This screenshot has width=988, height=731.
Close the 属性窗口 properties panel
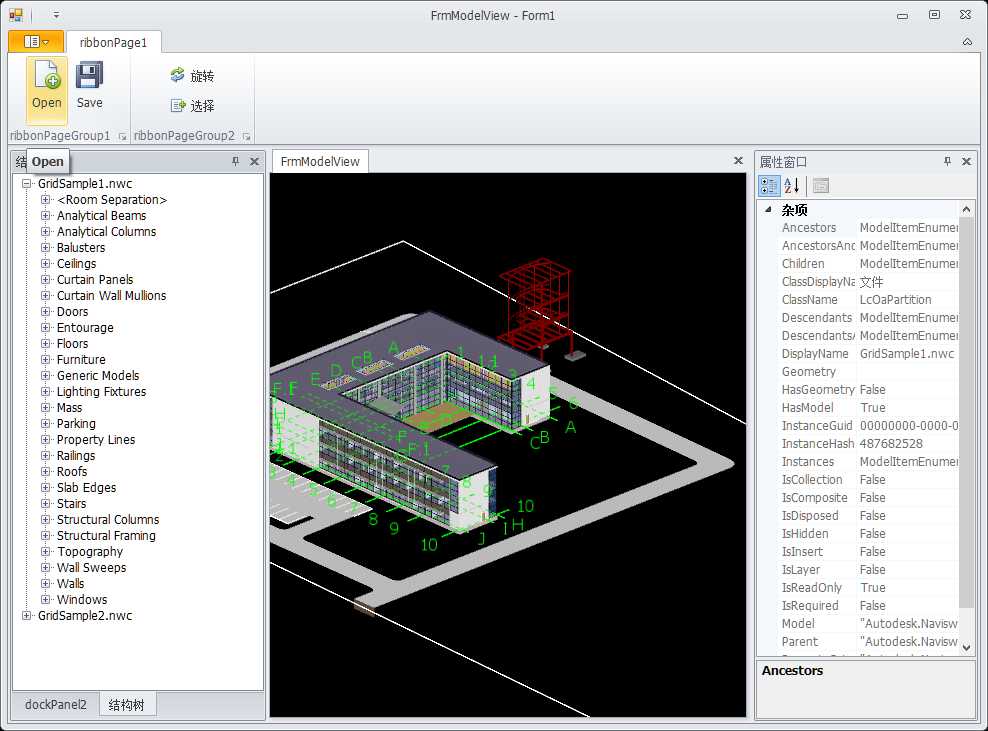click(967, 161)
